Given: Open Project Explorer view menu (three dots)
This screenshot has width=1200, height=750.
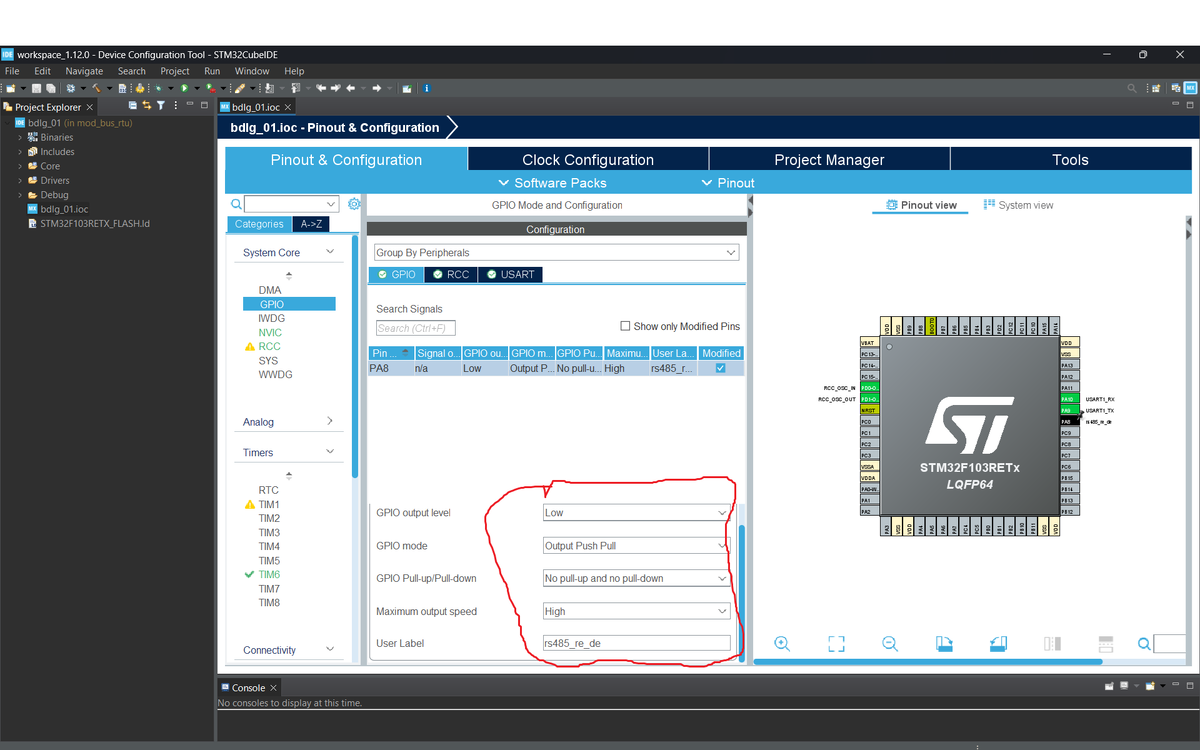Looking at the screenshot, I should point(176,106).
